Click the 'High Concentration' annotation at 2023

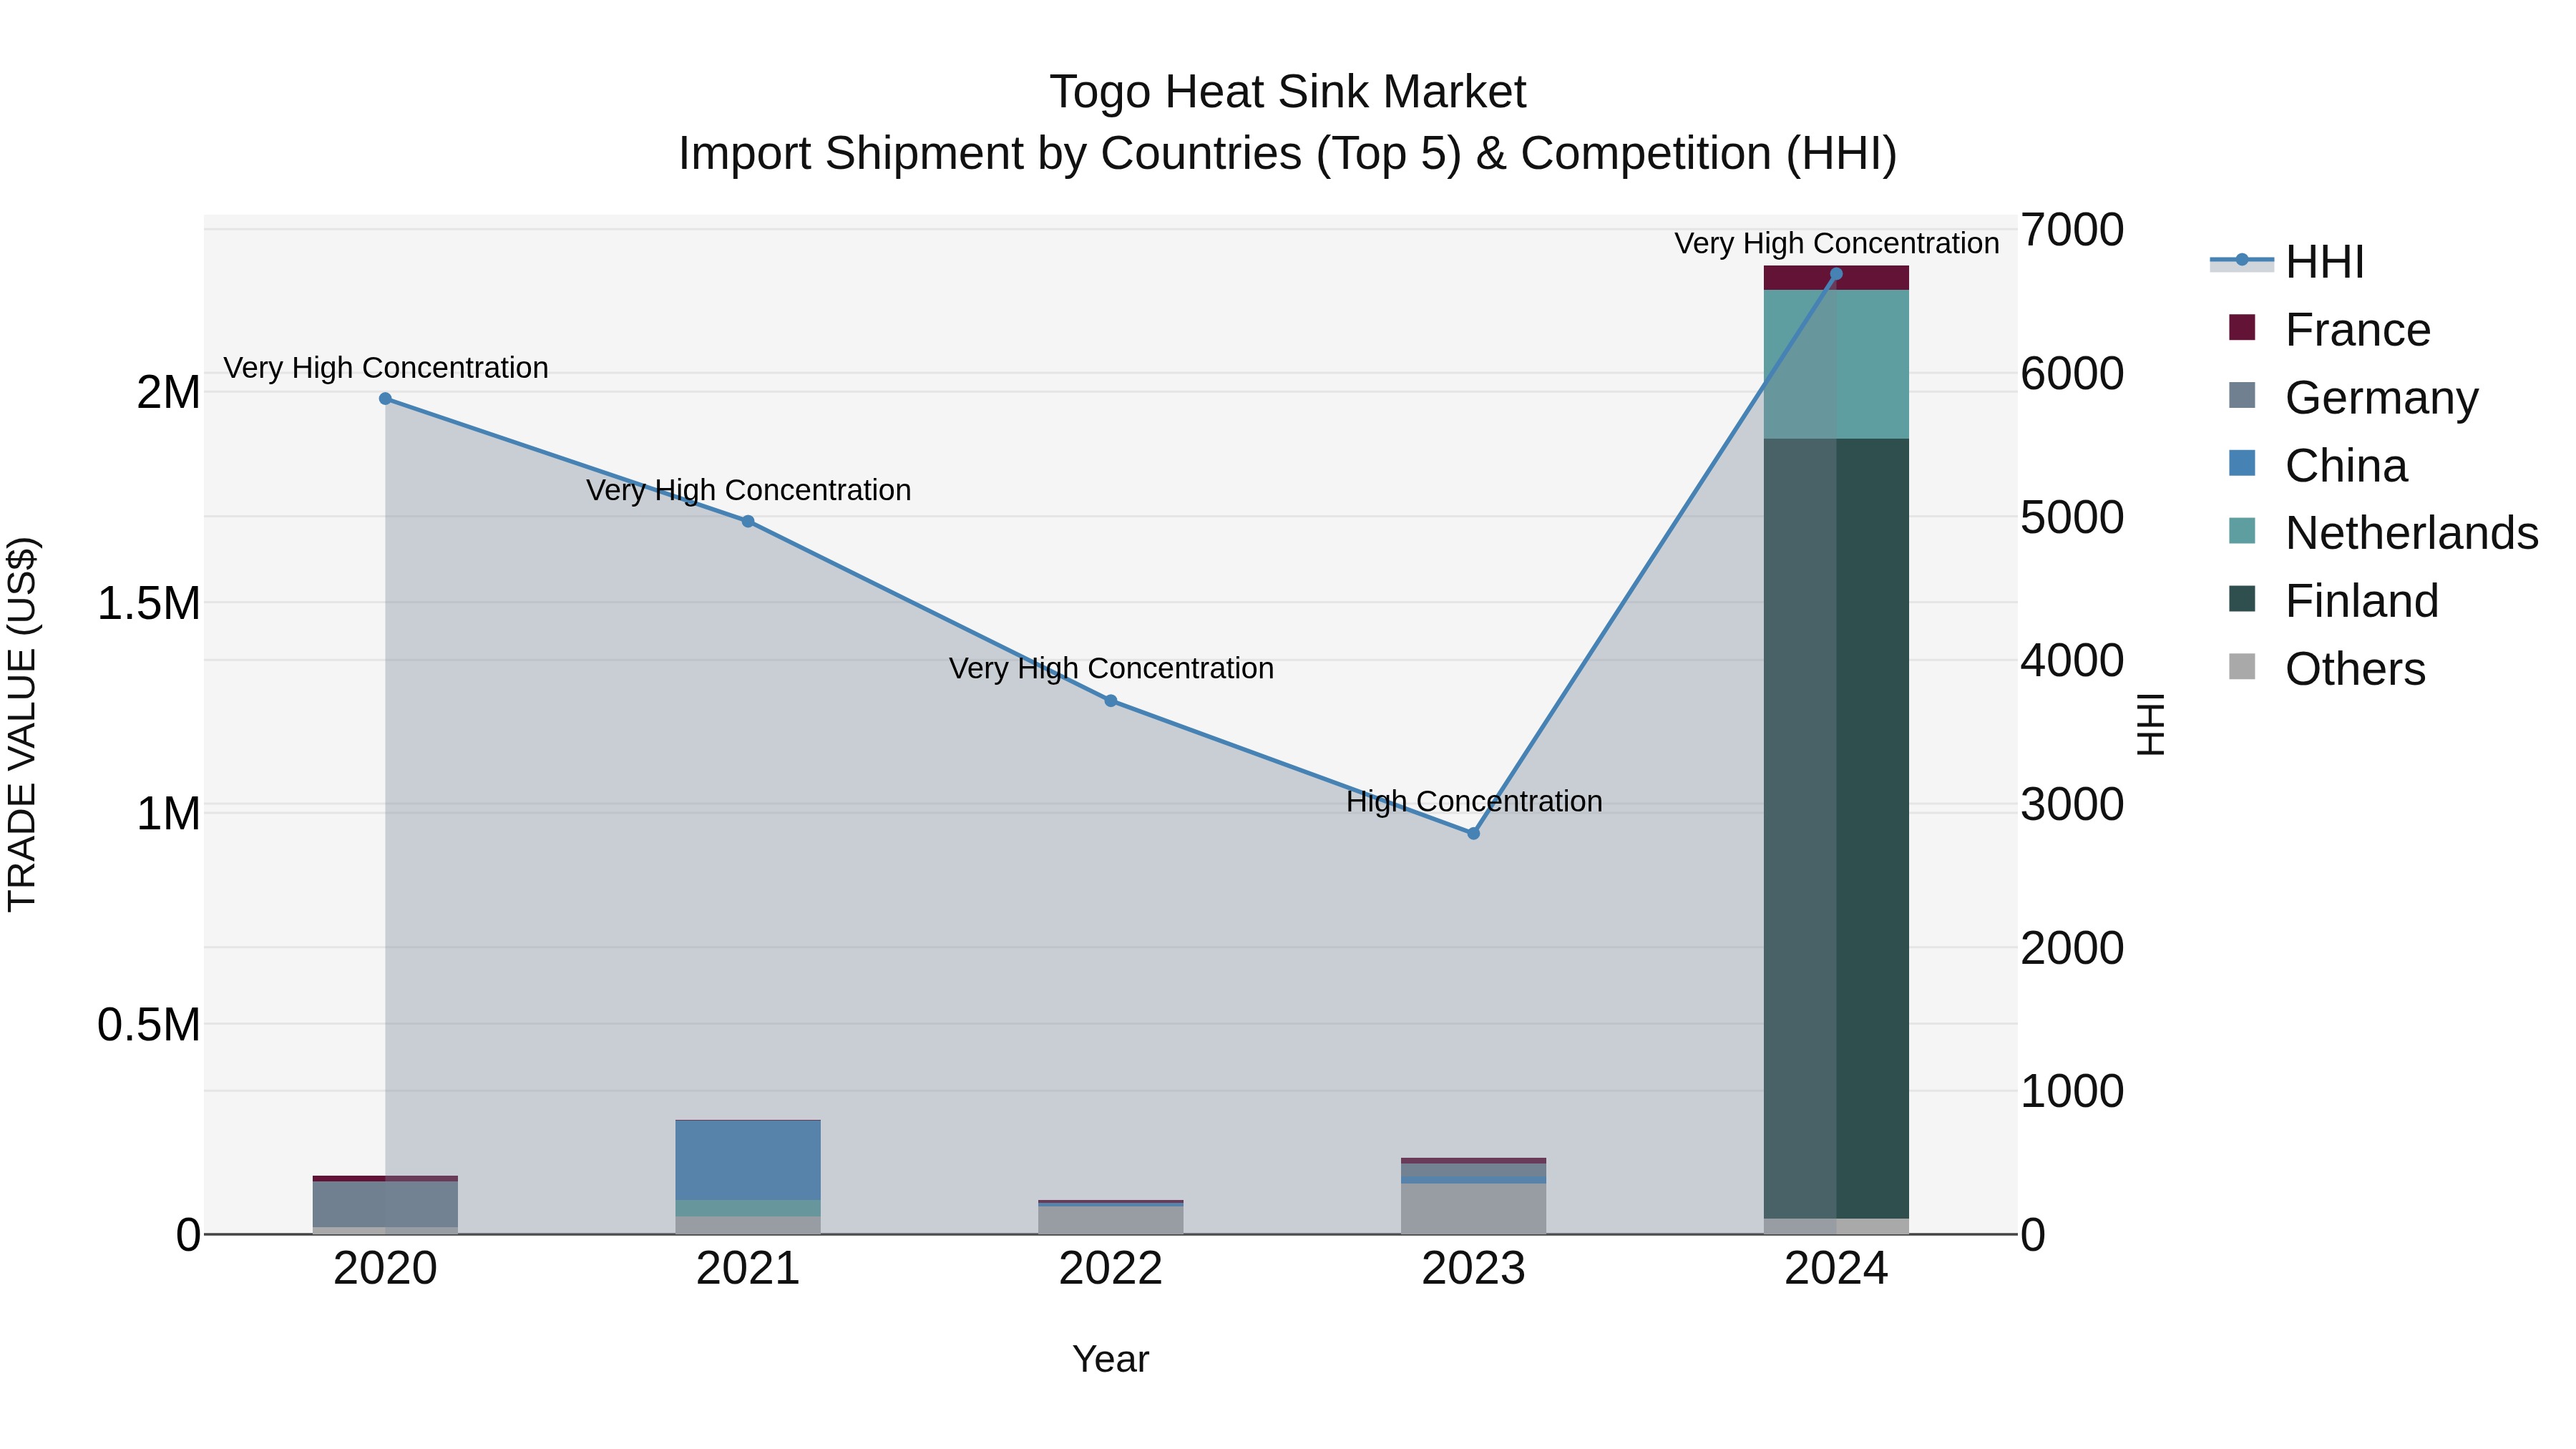tap(1474, 802)
